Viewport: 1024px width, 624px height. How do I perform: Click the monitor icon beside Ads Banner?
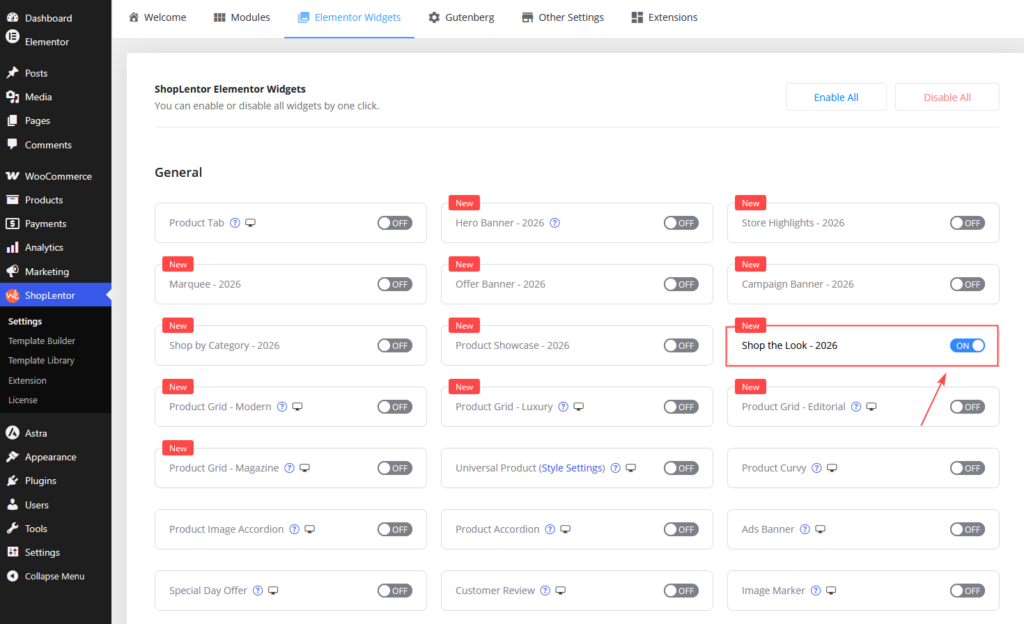pyautogui.click(x=820, y=529)
